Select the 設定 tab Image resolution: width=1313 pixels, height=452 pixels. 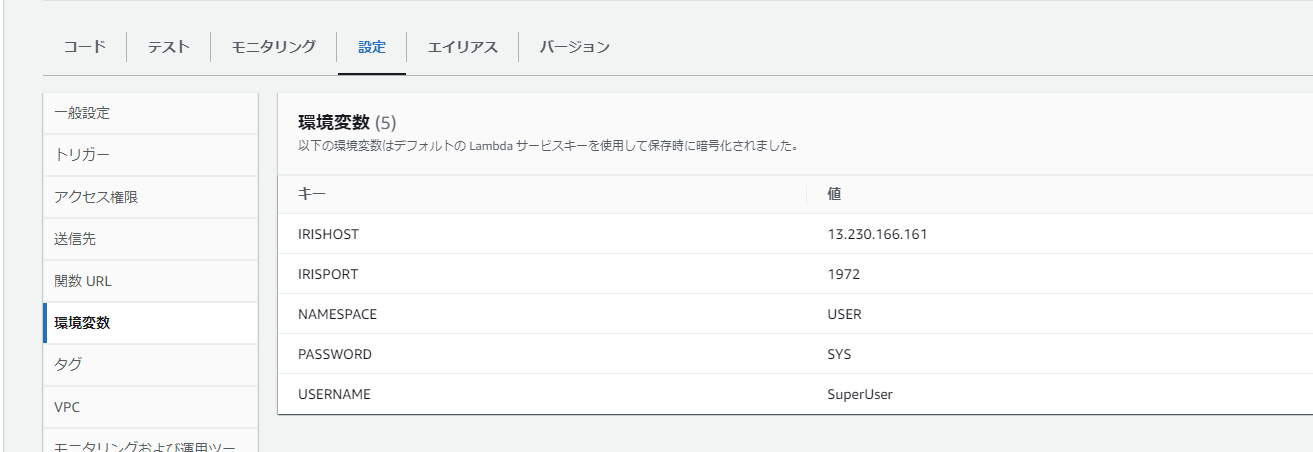[372, 47]
